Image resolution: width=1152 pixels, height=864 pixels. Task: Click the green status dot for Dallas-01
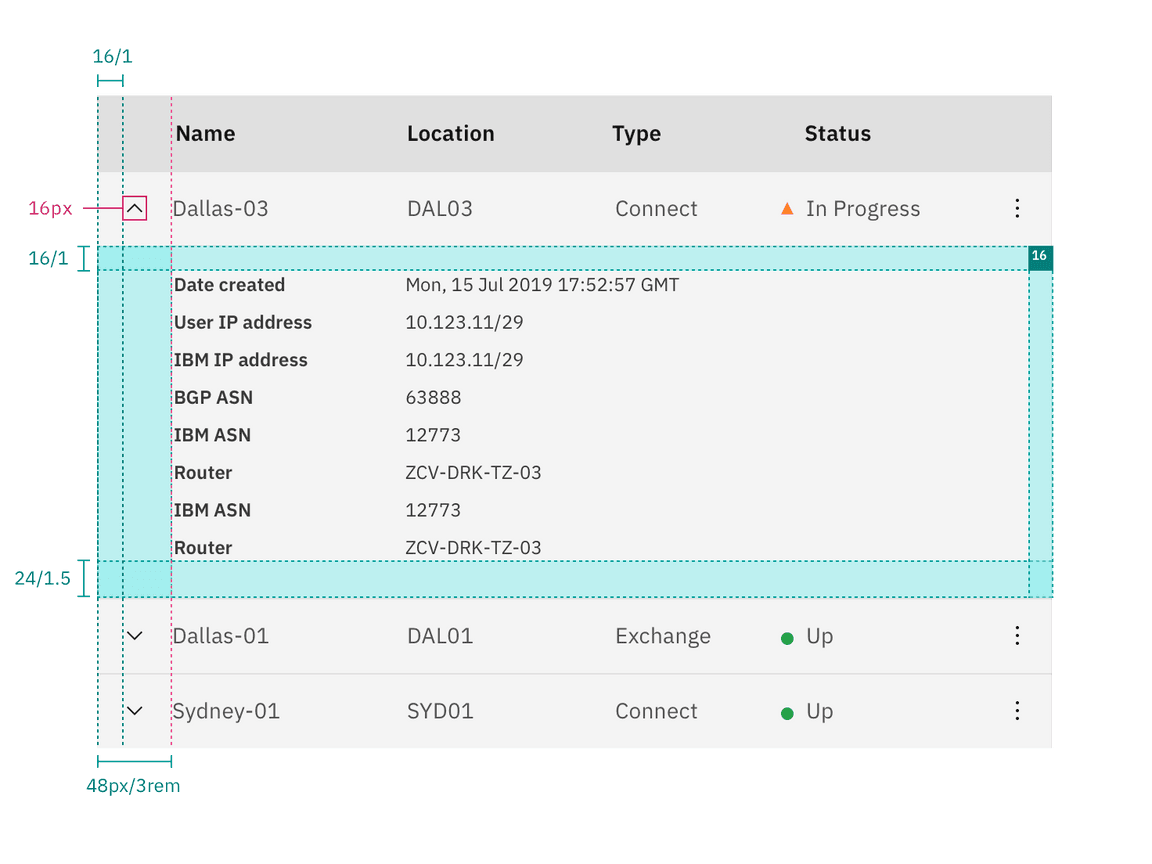coord(787,638)
